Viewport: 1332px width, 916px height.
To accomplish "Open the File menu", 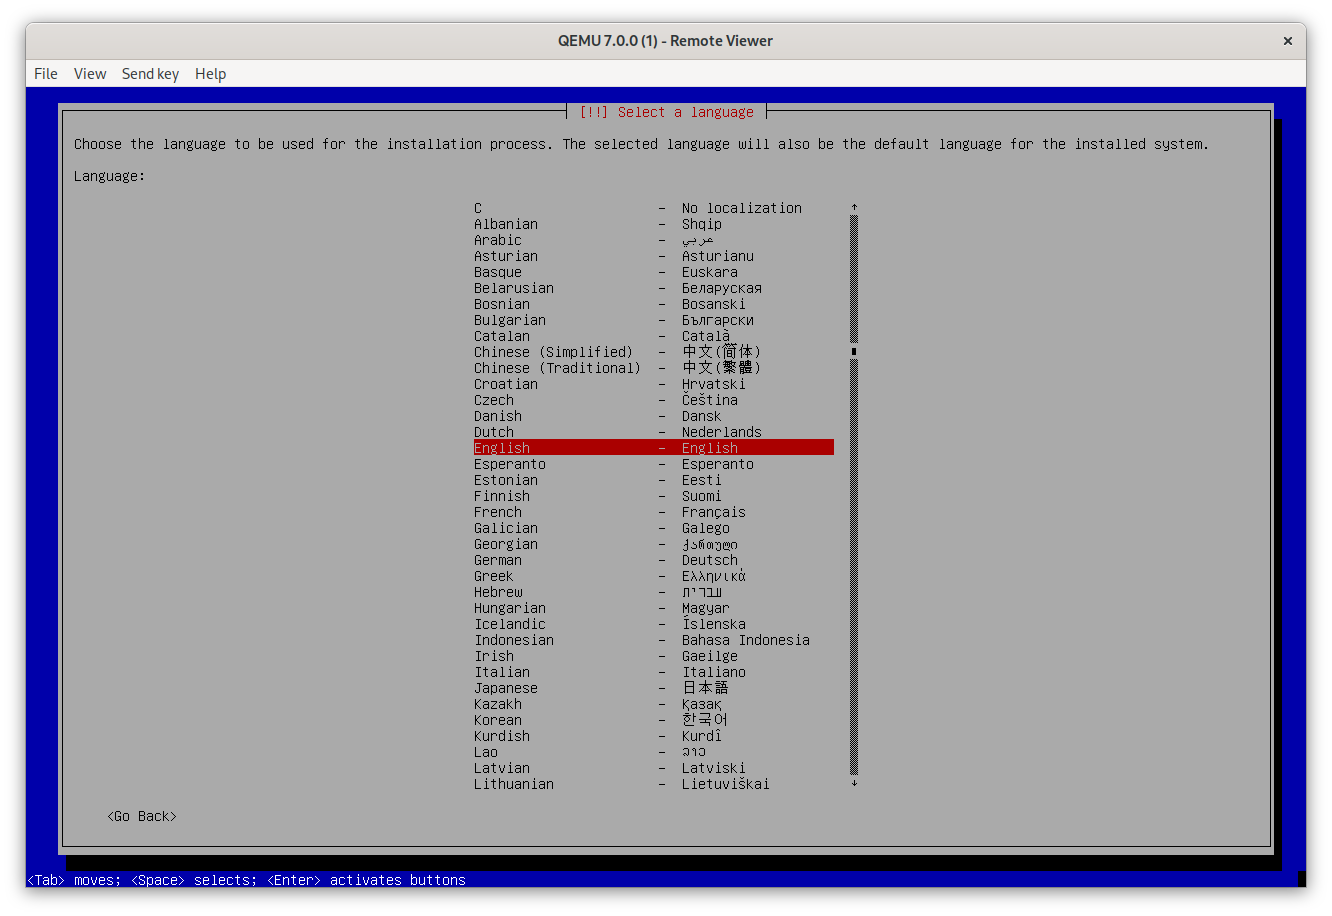I will pos(45,74).
